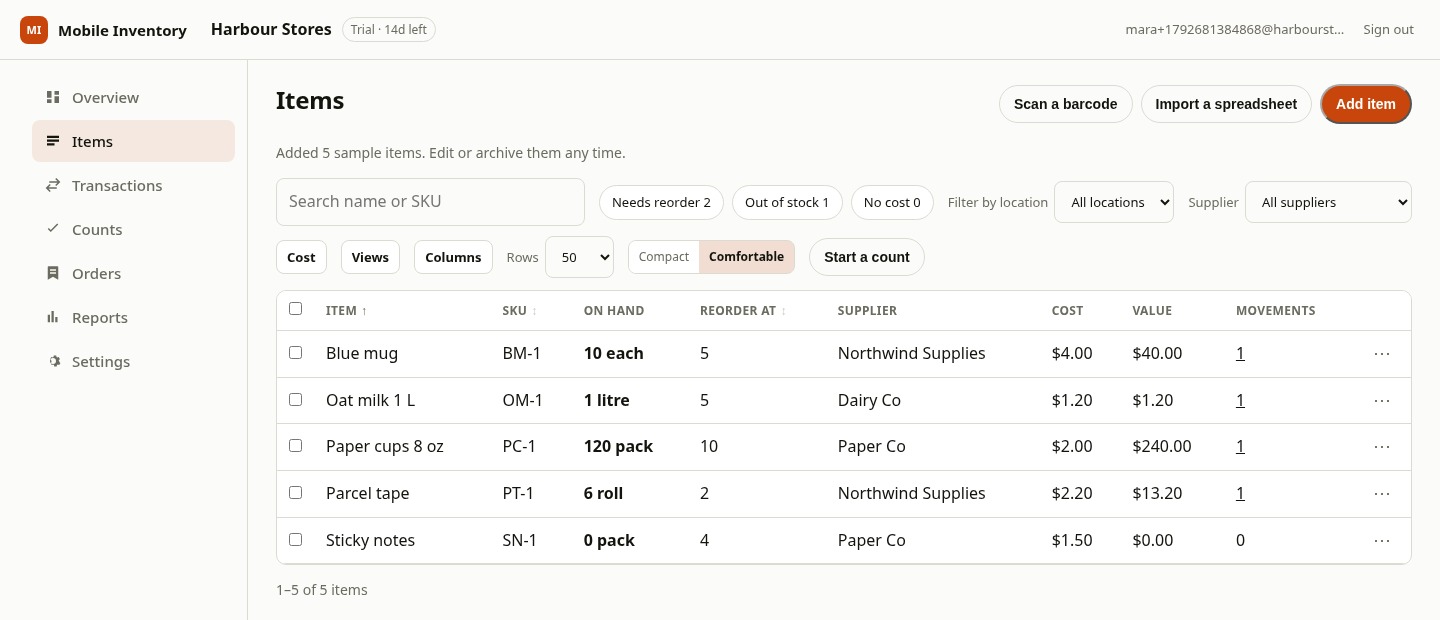Open Transactions page from sidebar

pyautogui.click(x=133, y=185)
